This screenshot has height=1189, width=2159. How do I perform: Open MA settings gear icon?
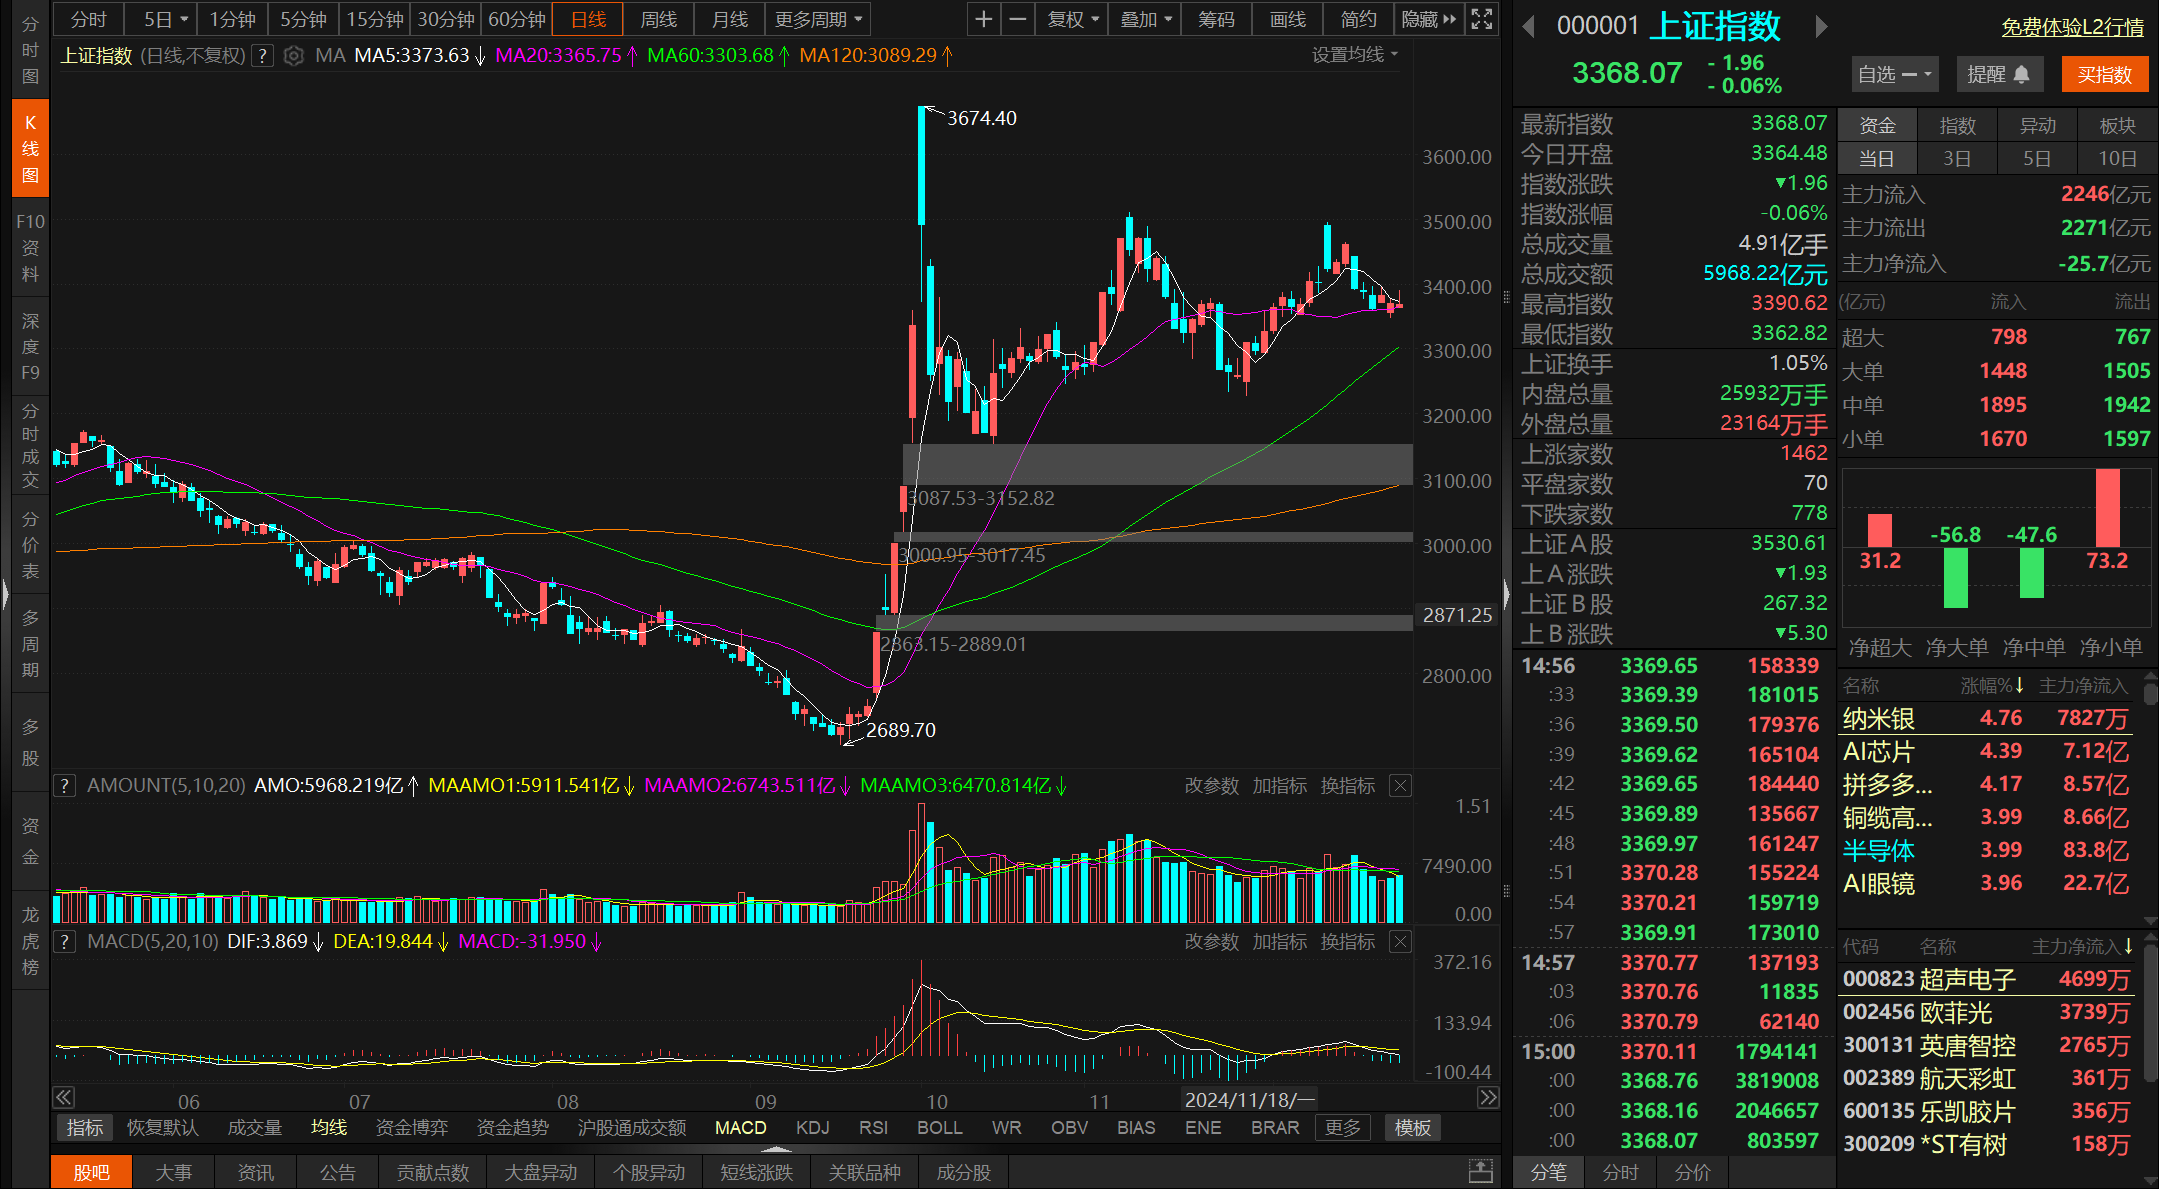point(293,56)
